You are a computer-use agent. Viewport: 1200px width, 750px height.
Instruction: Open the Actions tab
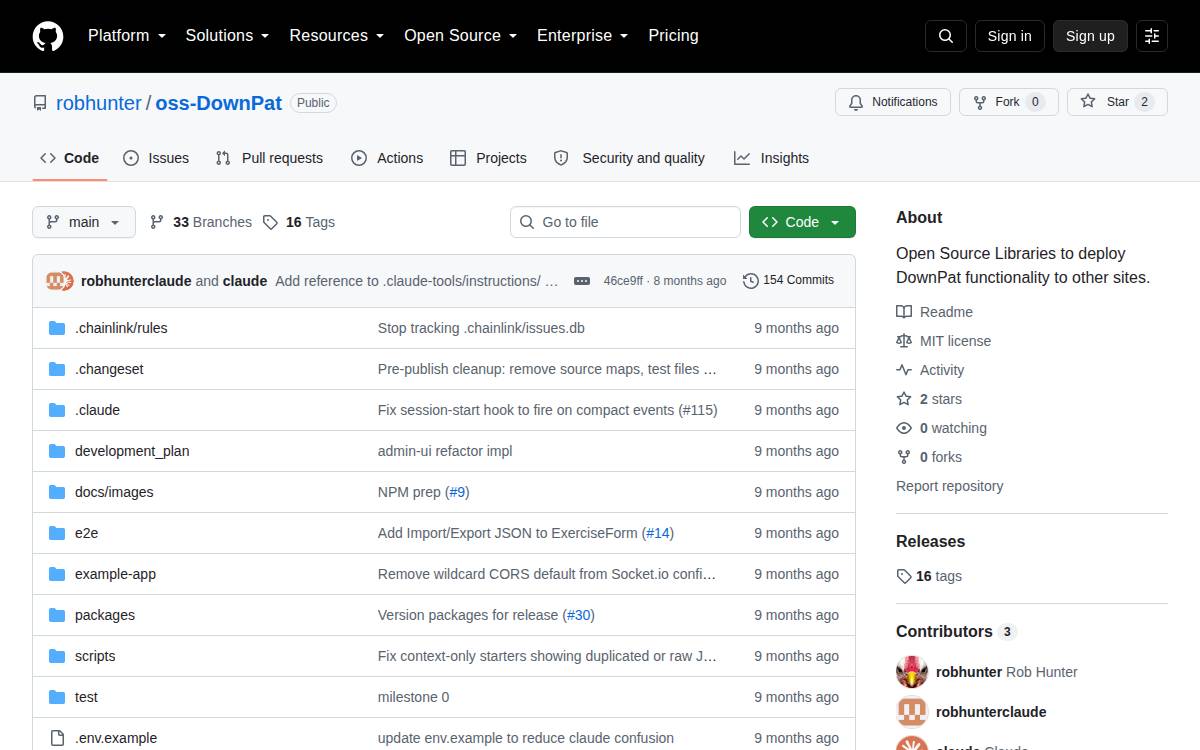pos(387,158)
